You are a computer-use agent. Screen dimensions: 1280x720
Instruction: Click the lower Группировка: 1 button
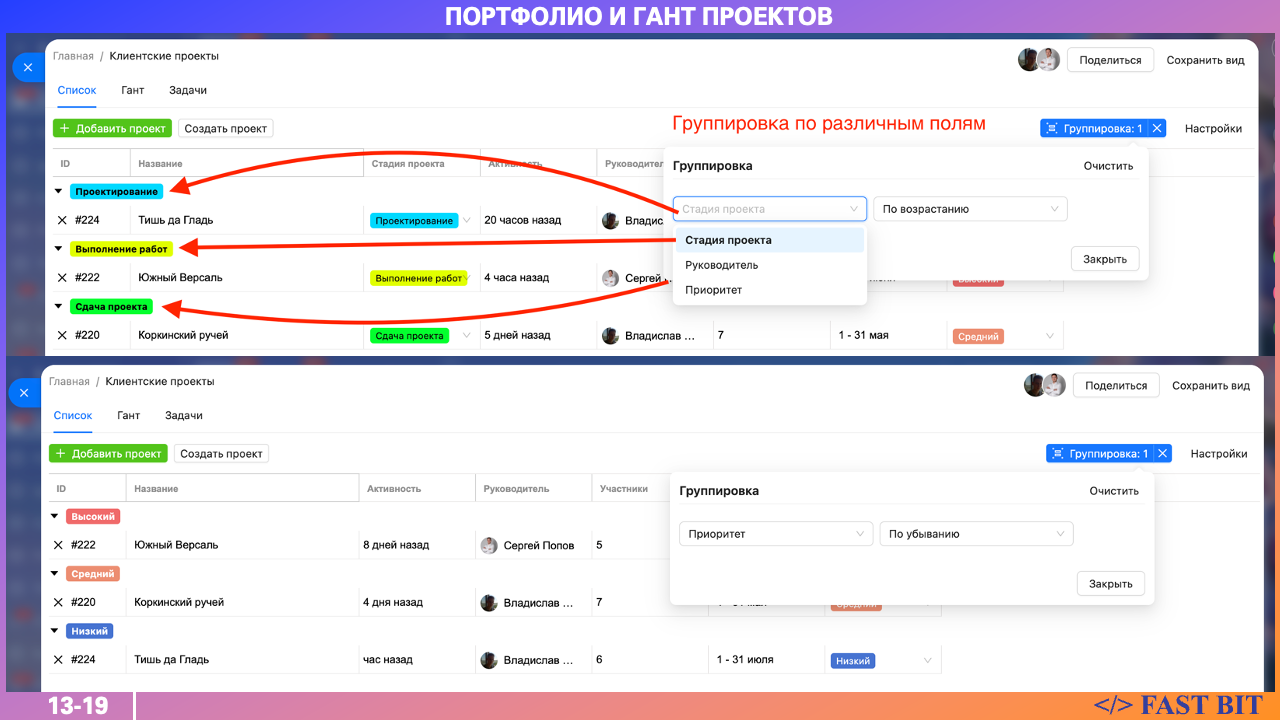[x=1100, y=453]
